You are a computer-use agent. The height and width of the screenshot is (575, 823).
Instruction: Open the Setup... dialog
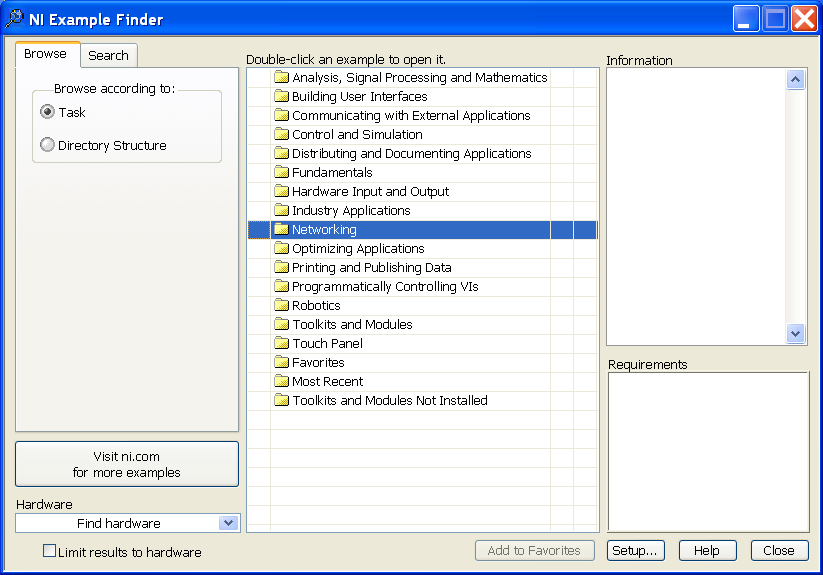pos(635,551)
